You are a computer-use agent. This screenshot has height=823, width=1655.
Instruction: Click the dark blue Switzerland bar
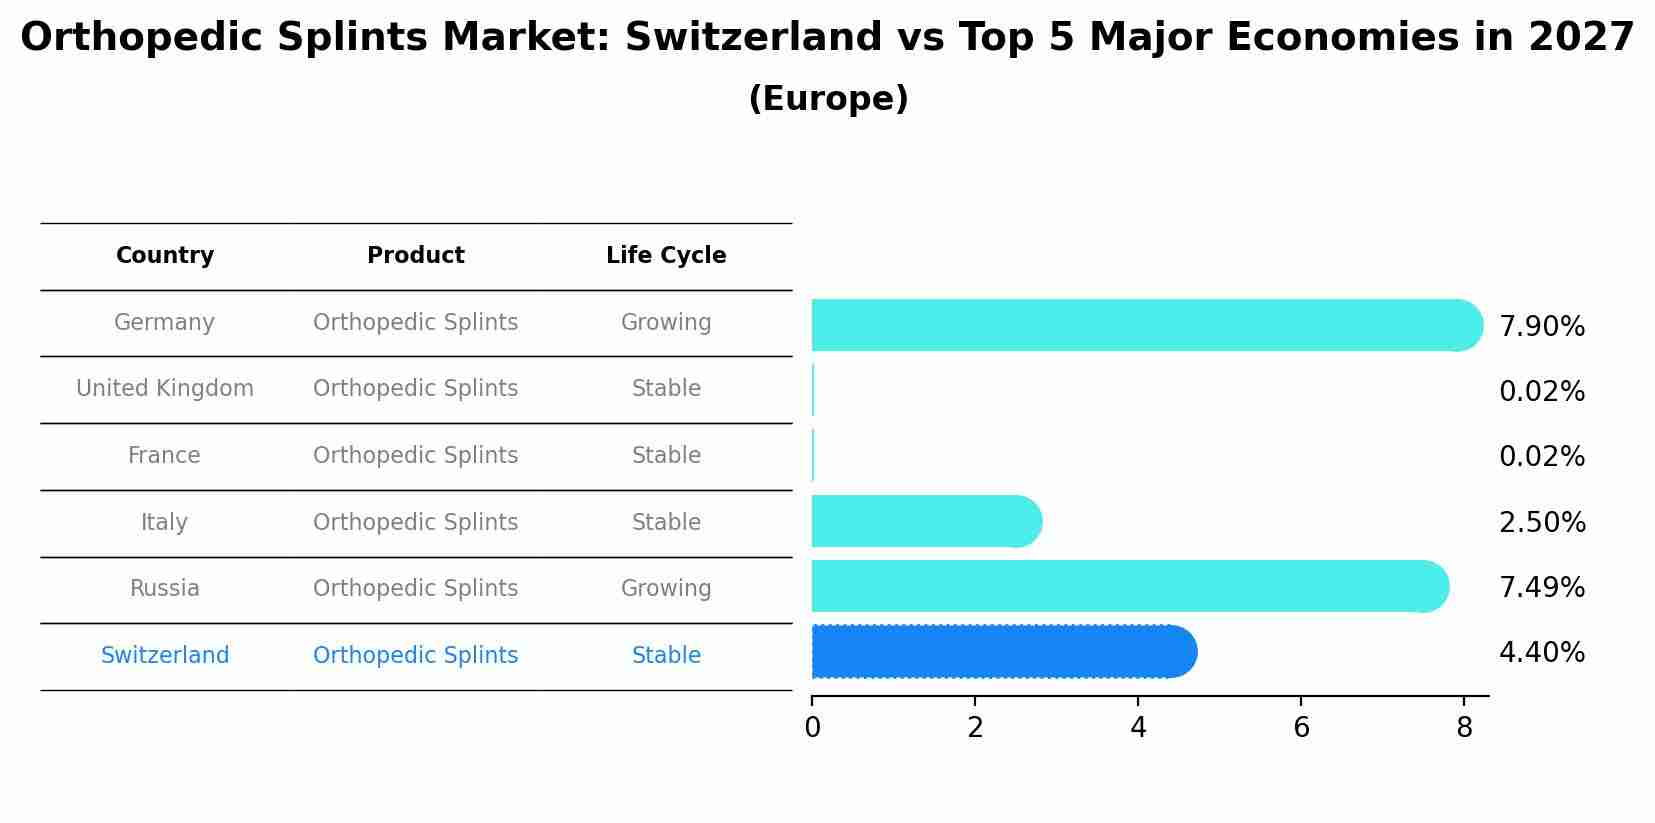tap(1000, 652)
